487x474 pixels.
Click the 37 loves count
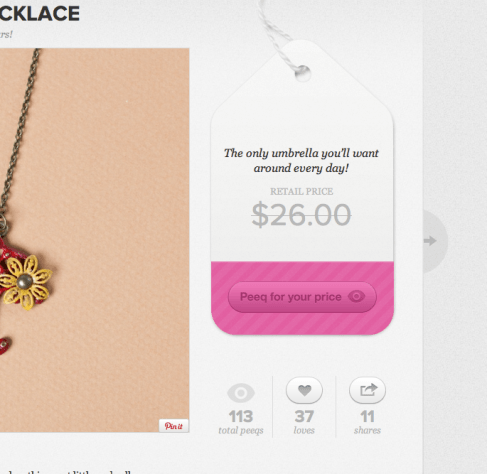(304, 416)
